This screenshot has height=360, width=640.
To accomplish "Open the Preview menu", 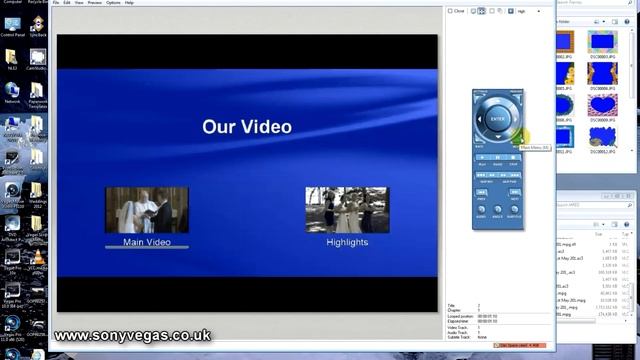I will [x=95, y=2].
